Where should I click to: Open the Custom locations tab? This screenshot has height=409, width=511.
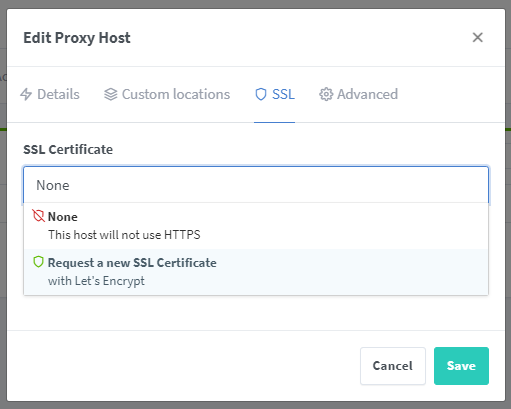[167, 94]
